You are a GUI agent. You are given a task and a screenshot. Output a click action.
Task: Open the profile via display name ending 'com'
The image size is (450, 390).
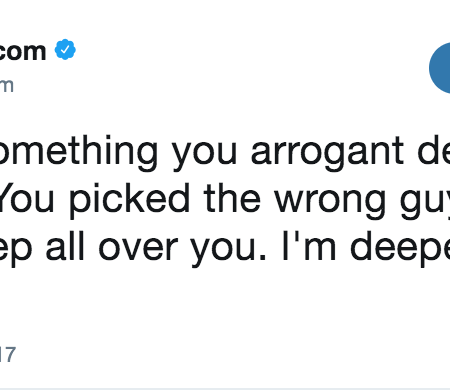pyautogui.click(x=23, y=51)
